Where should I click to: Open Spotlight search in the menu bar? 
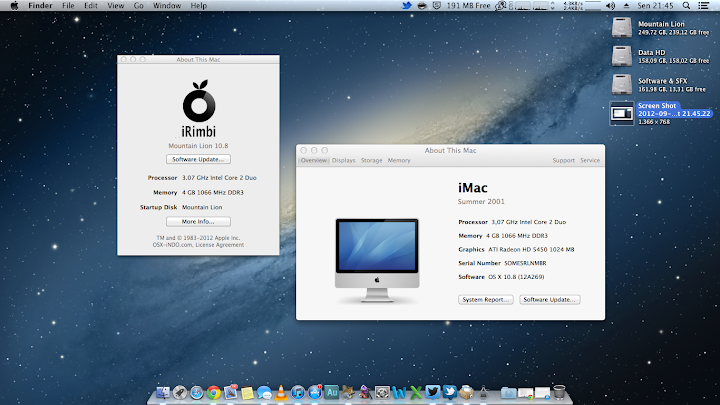pos(686,6)
